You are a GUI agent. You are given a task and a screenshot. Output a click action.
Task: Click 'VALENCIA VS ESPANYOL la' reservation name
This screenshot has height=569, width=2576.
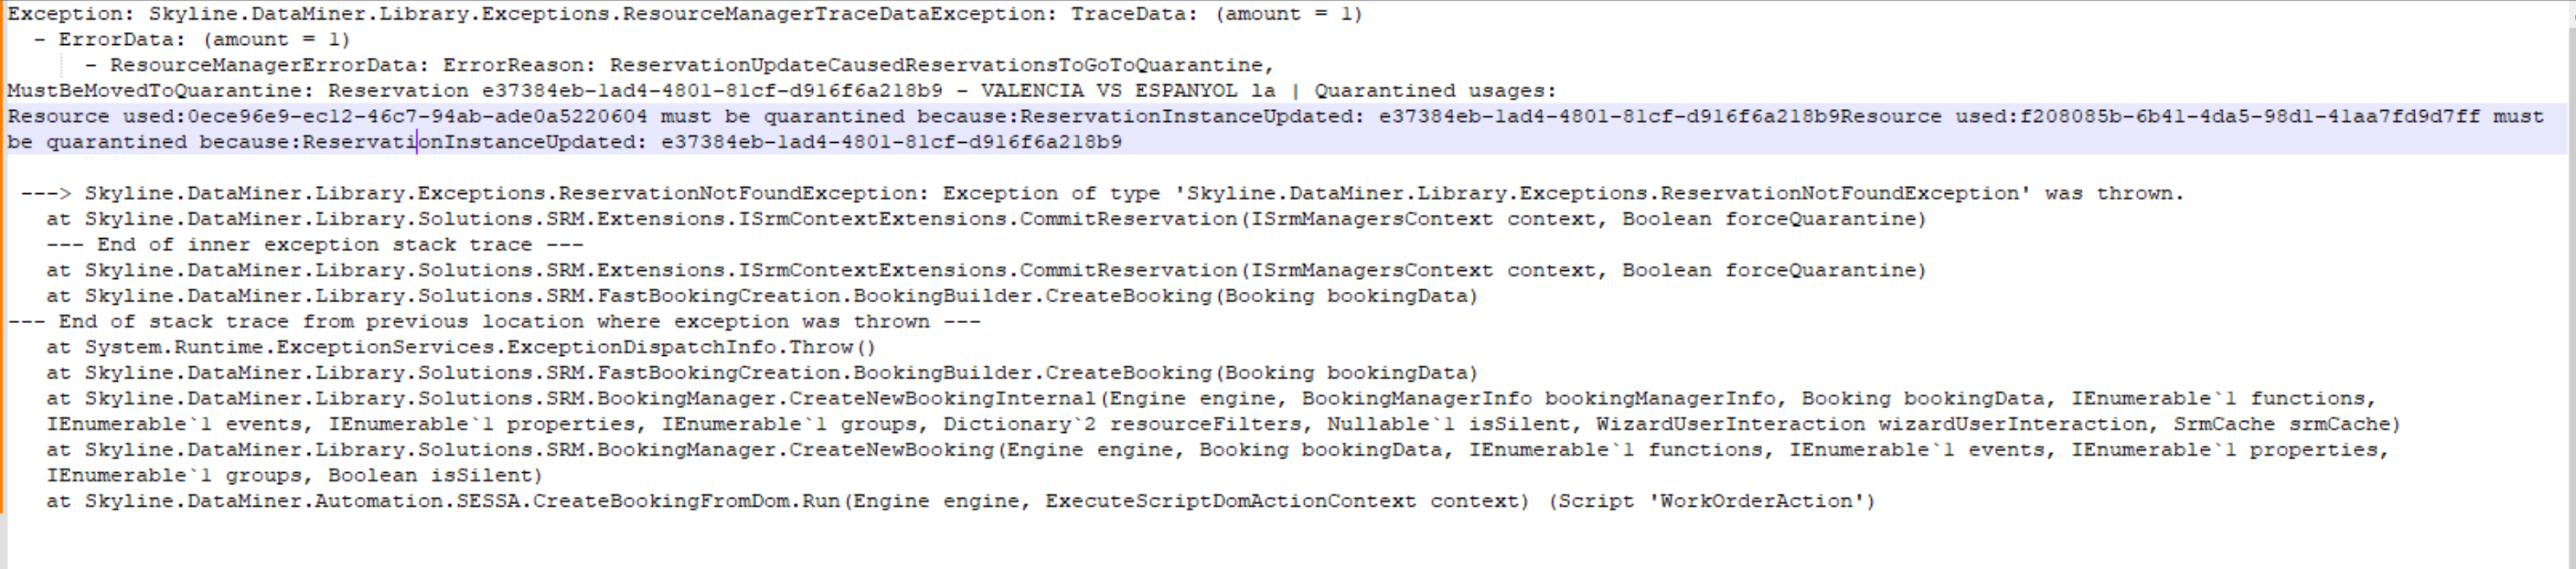coord(1128,91)
